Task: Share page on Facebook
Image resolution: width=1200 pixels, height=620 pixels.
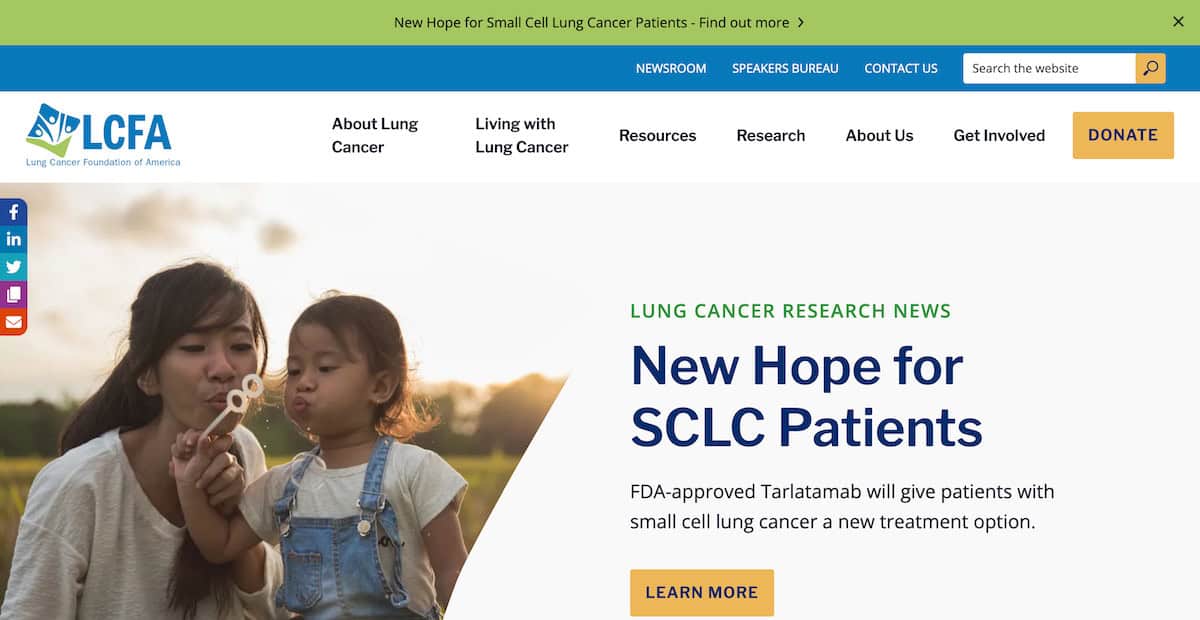Action: pos(13,212)
